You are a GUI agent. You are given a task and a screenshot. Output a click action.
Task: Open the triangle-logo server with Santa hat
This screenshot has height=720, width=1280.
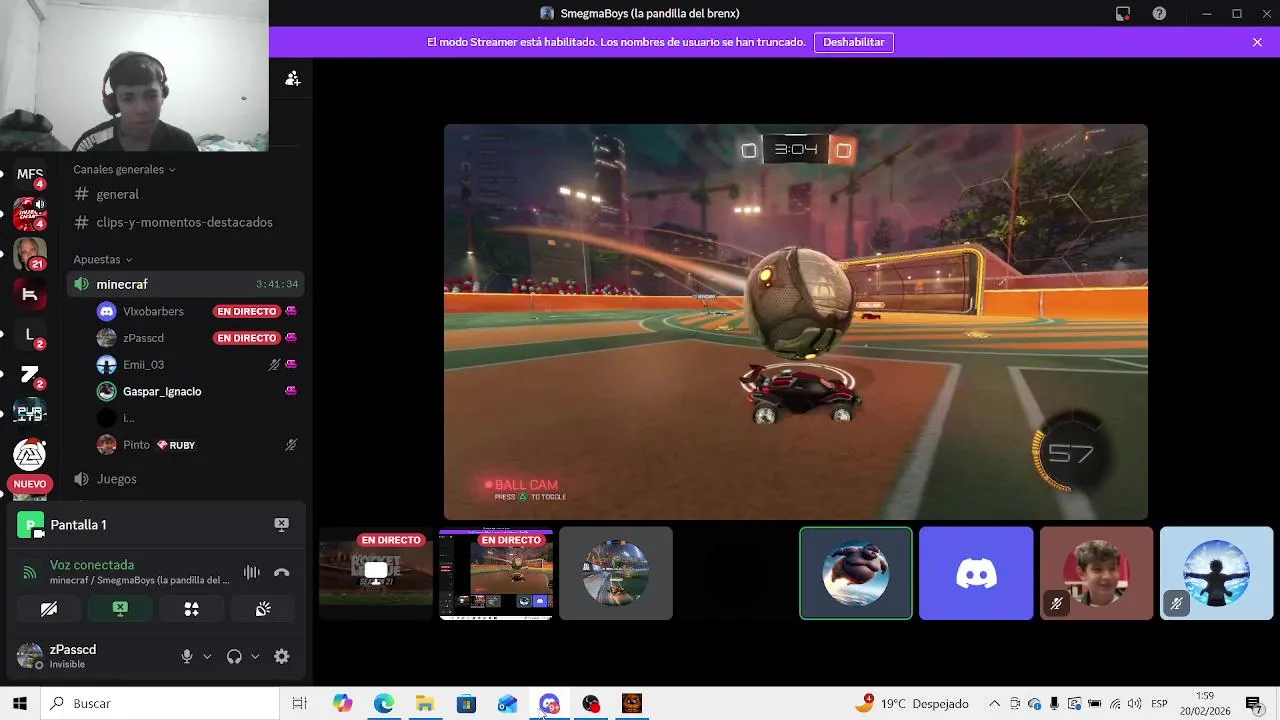point(29,454)
